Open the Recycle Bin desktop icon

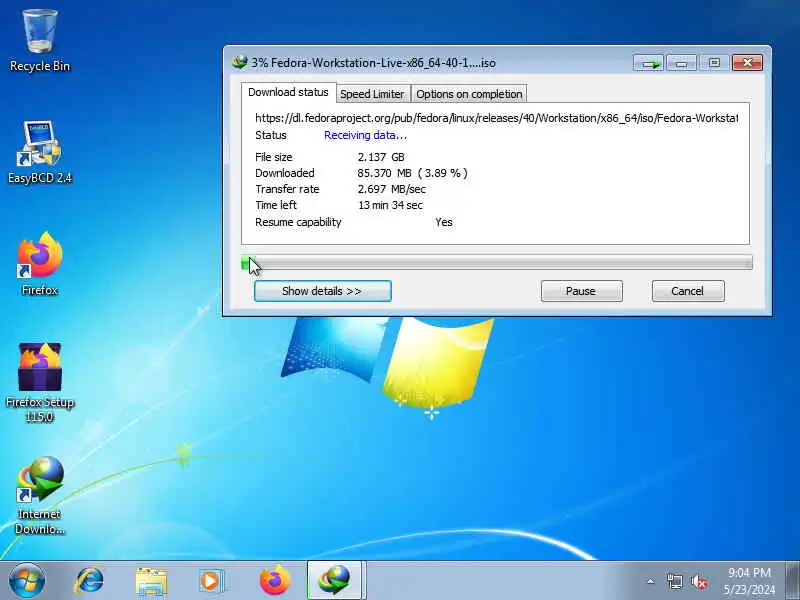(x=40, y=42)
